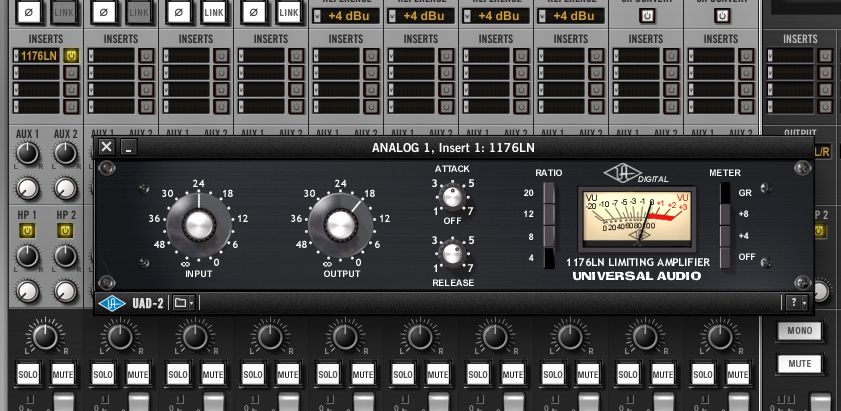Toggle polarity invert on channel 1

click(28, 12)
